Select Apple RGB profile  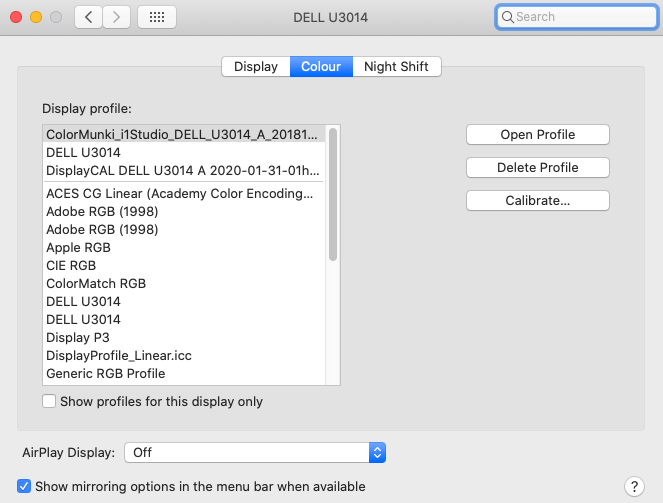click(184, 247)
